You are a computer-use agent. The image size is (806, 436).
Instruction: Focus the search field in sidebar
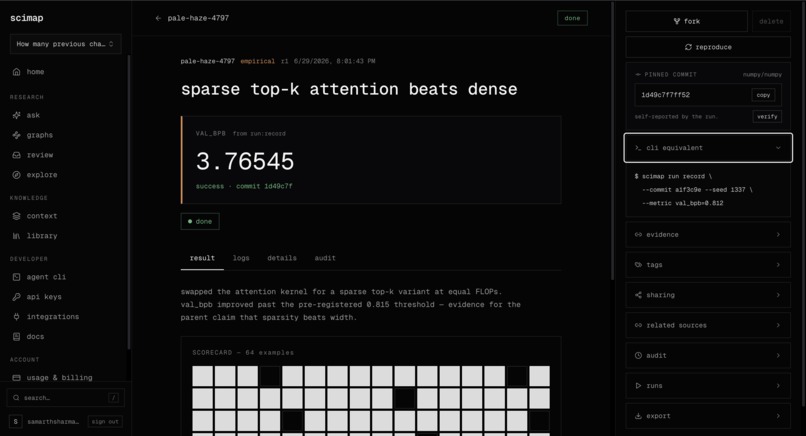[65, 397]
